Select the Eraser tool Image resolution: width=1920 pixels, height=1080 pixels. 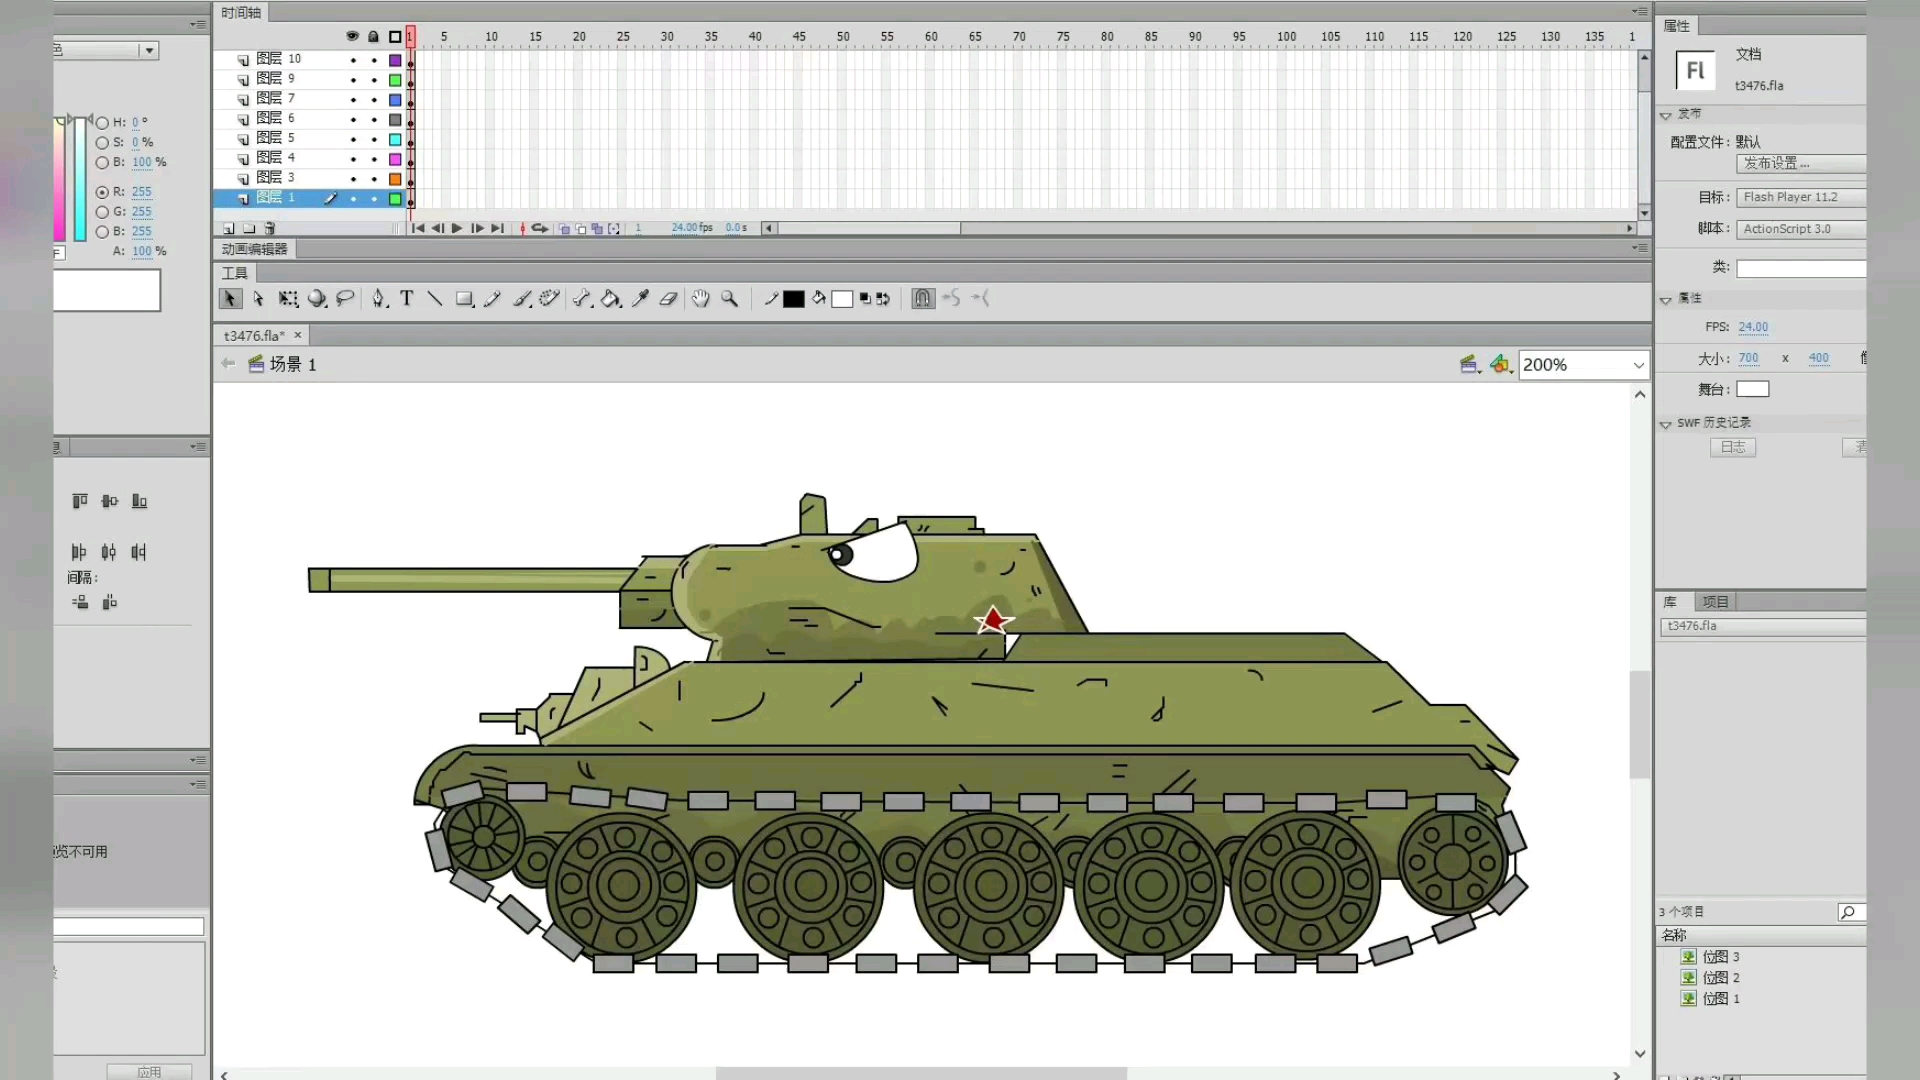click(668, 298)
